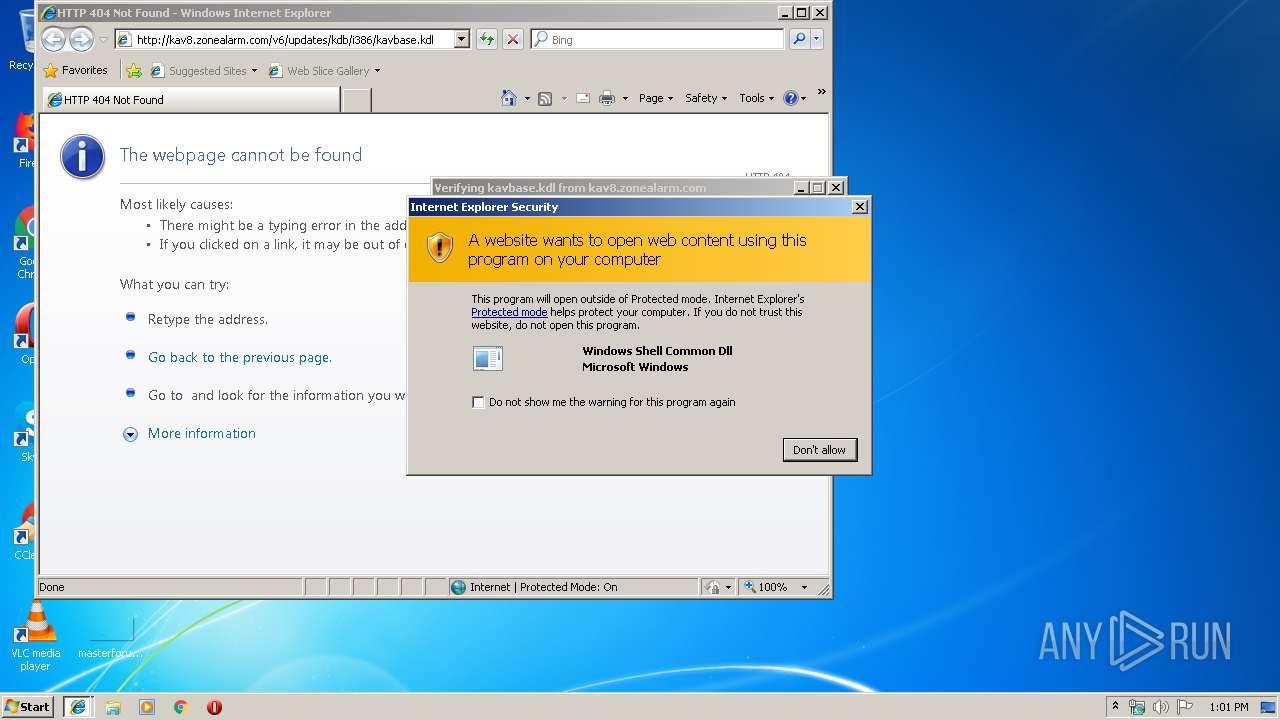1280x720 pixels.
Task: Click the address bar URL field
Action: point(284,40)
